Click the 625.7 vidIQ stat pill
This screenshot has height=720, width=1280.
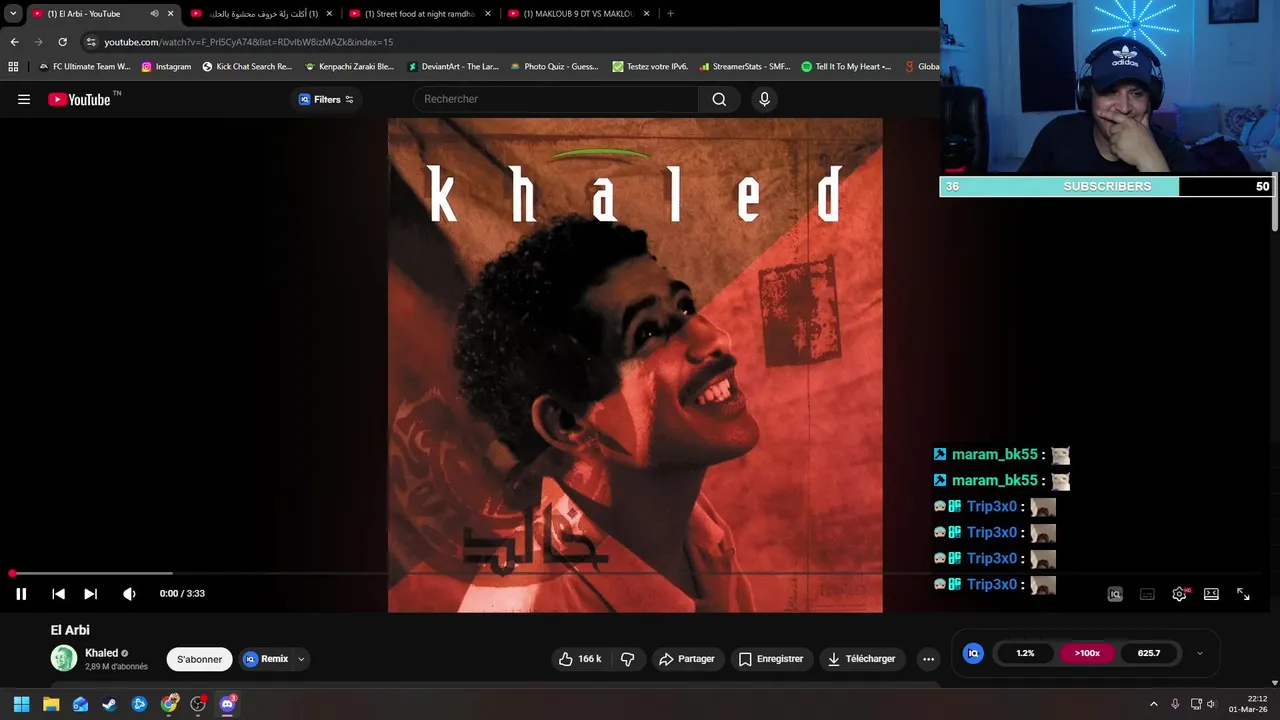click(1149, 653)
